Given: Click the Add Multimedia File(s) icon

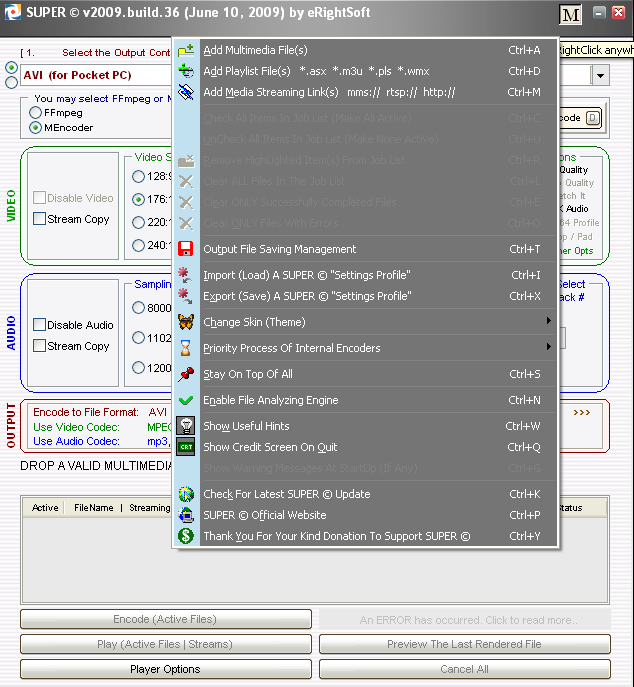Looking at the screenshot, I should 186,50.
